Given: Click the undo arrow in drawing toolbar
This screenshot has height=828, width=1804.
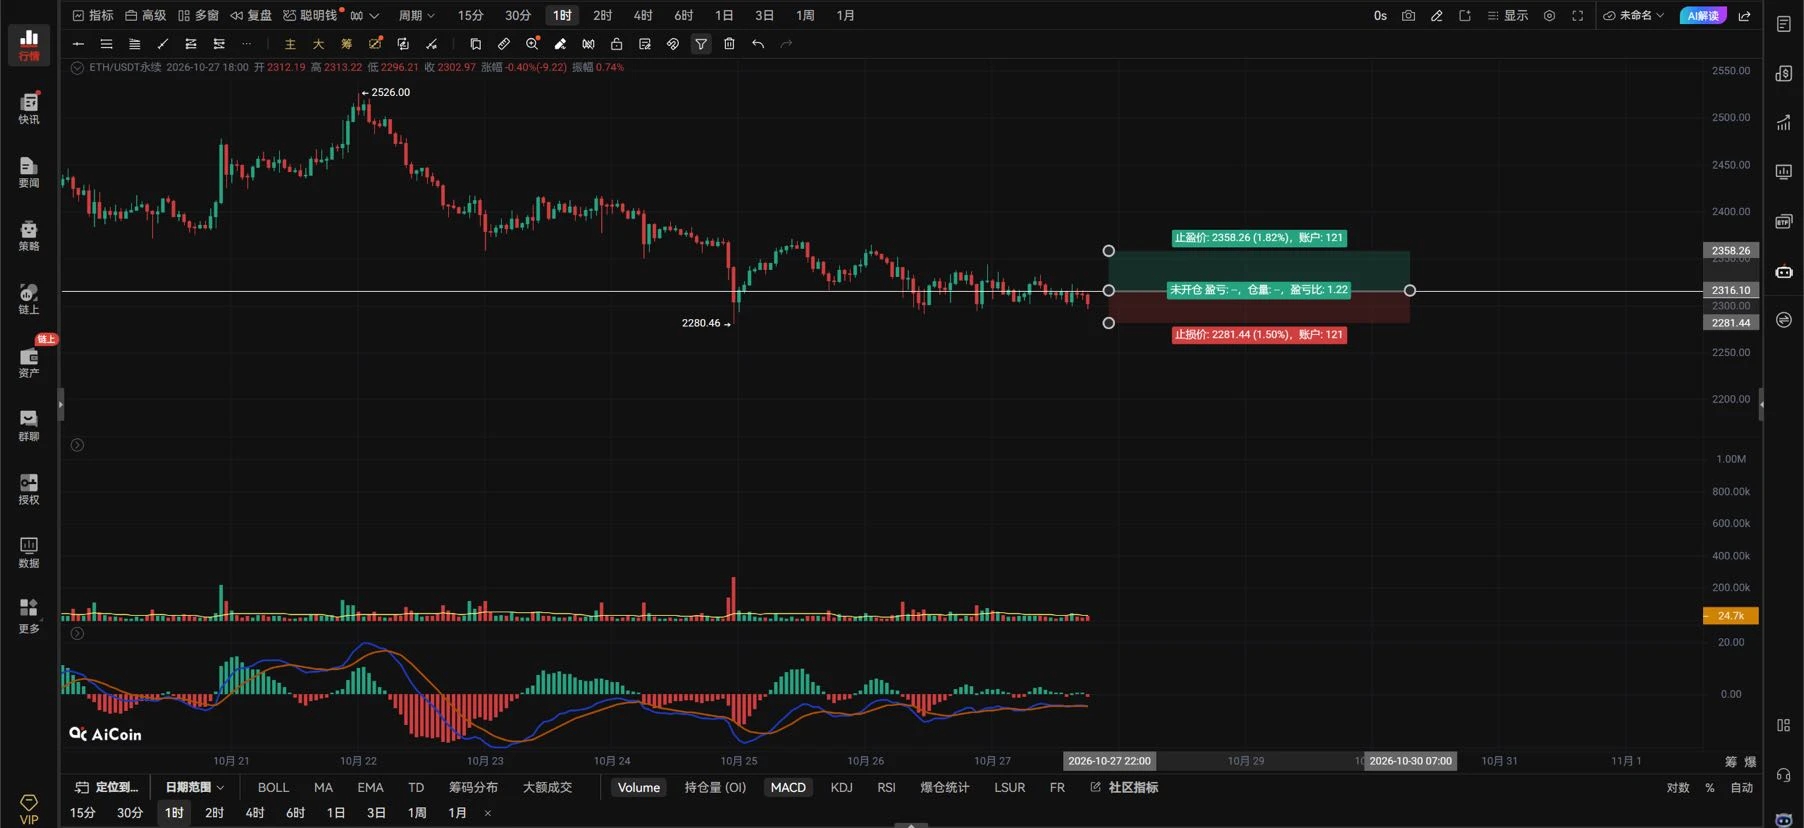Looking at the screenshot, I should (x=758, y=44).
